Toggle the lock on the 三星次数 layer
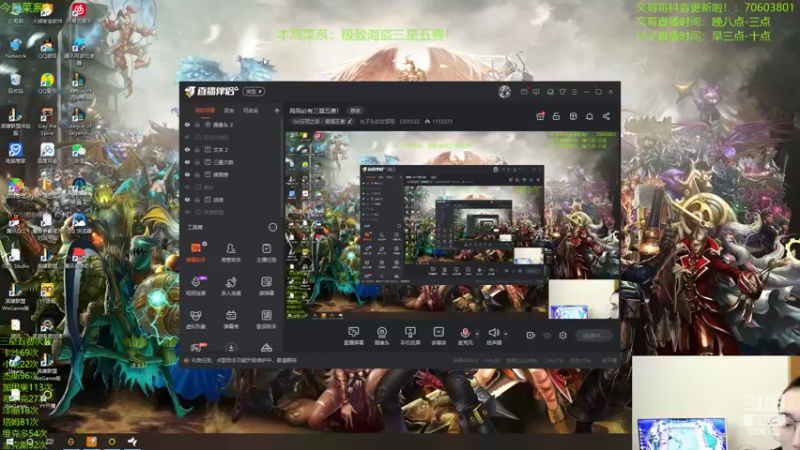 (x=197, y=162)
